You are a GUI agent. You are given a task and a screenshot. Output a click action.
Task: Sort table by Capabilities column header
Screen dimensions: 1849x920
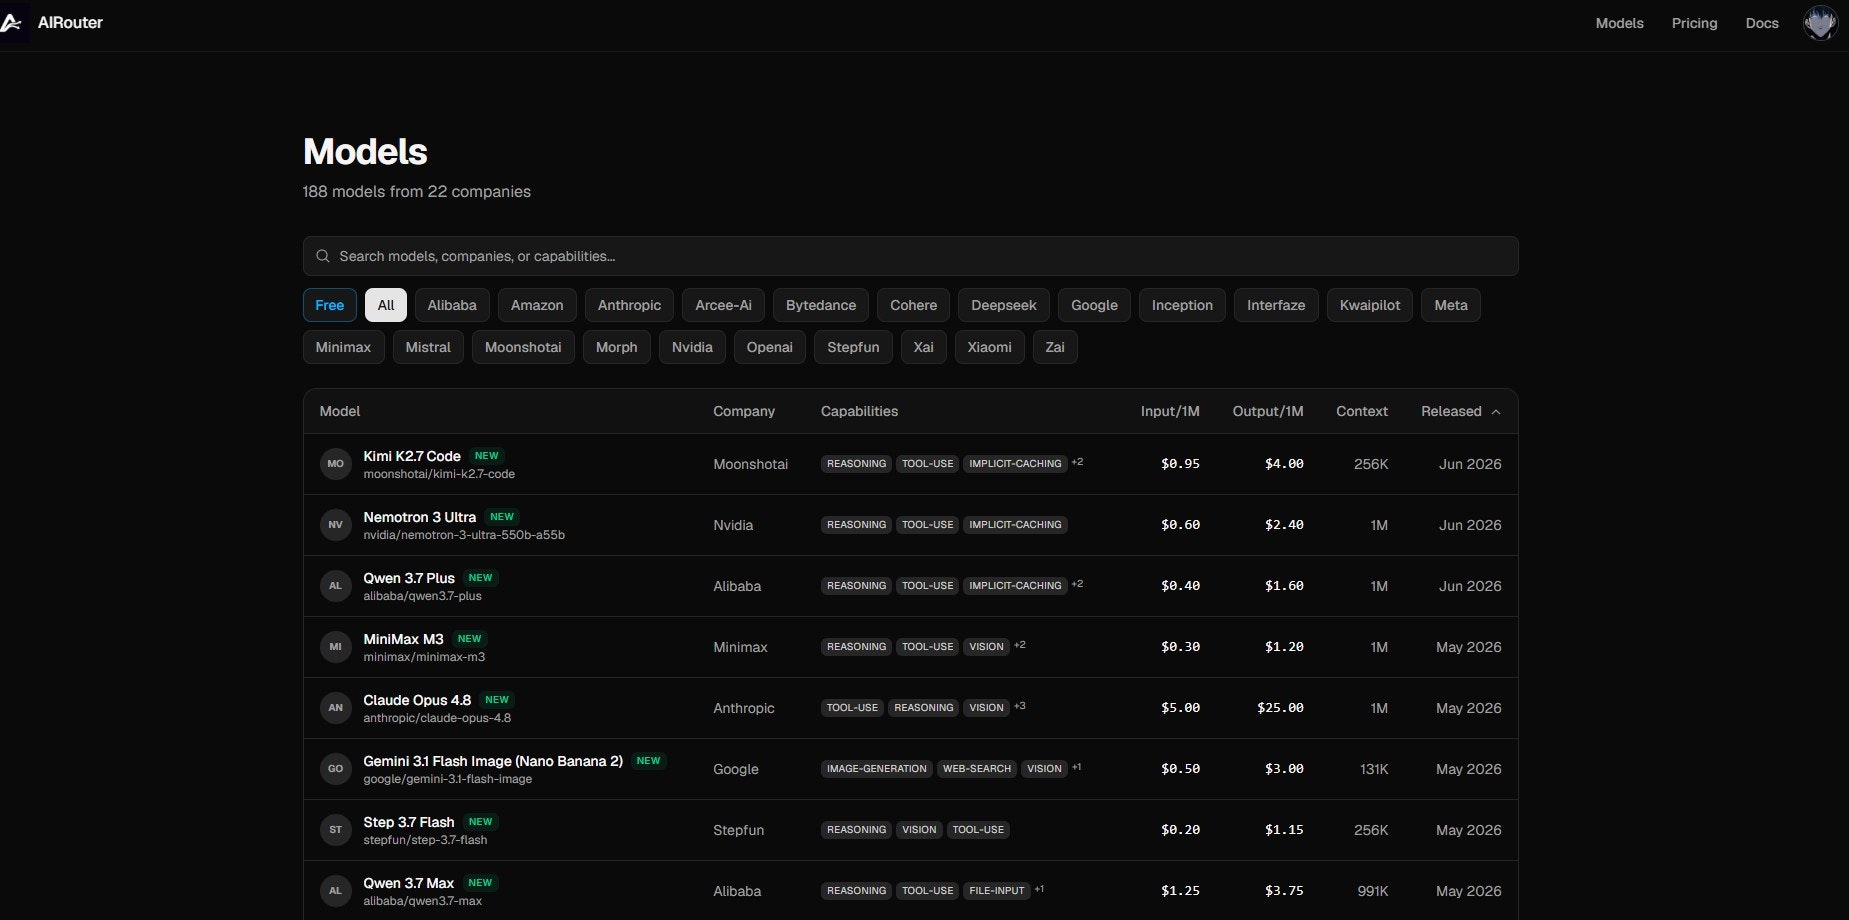[859, 411]
